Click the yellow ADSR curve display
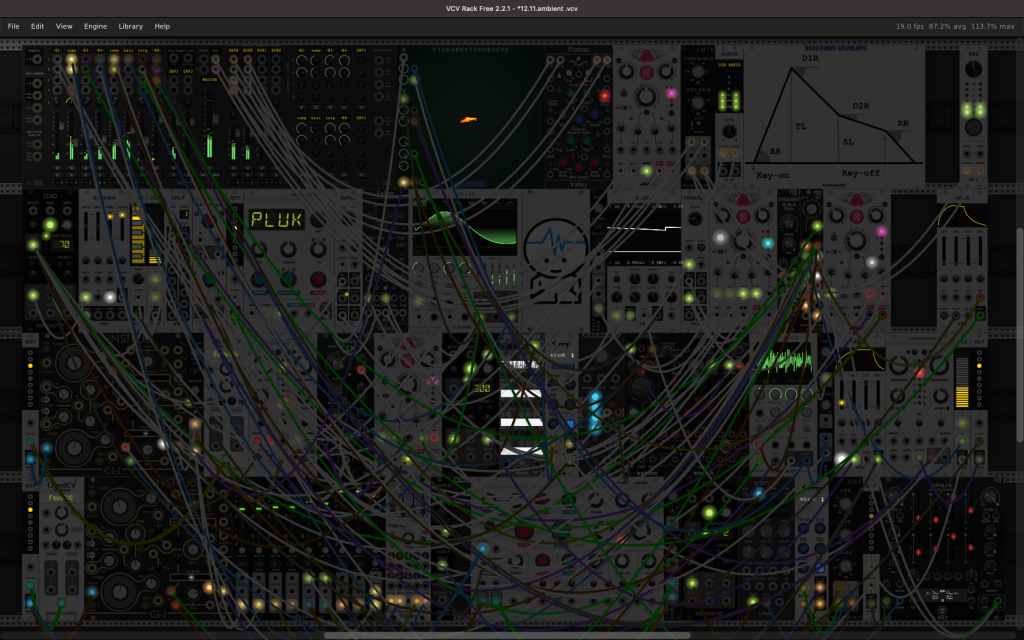 pyautogui.click(x=962, y=216)
